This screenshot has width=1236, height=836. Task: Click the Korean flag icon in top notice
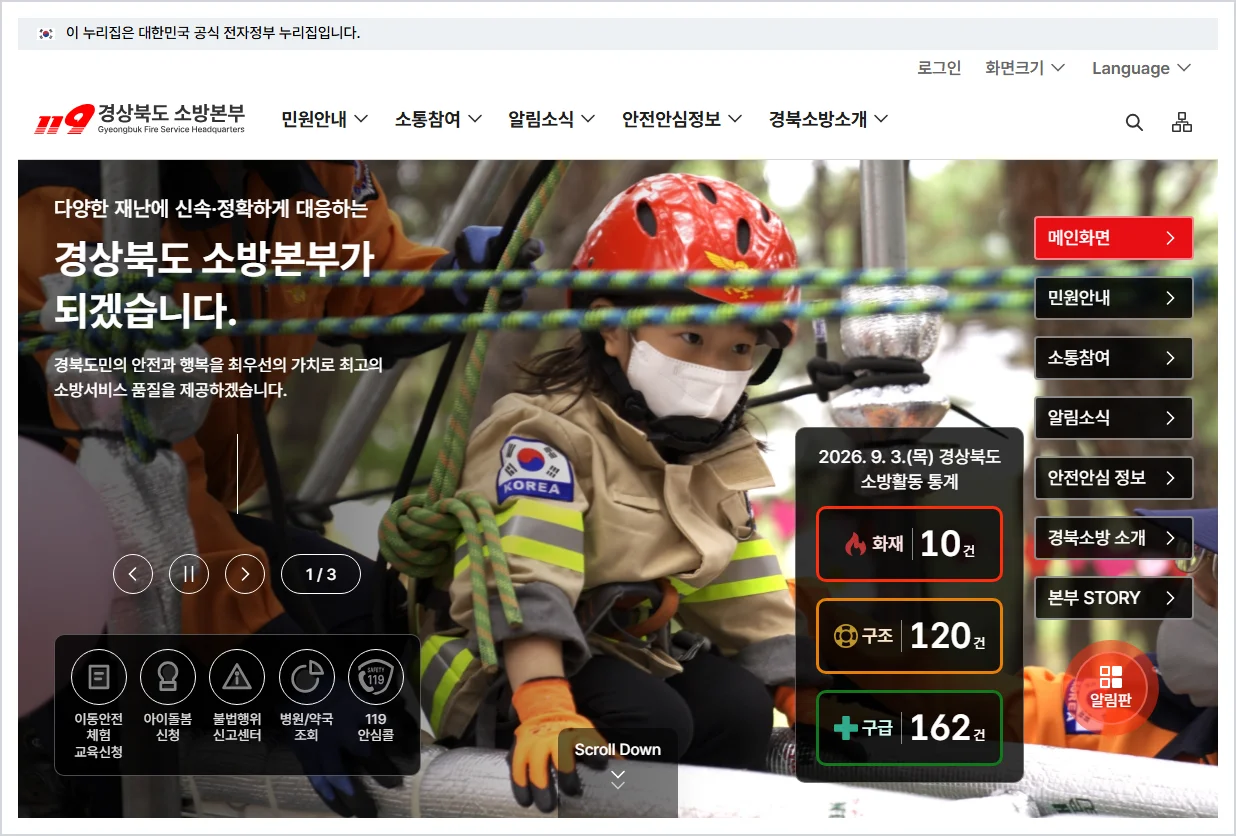point(45,33)
